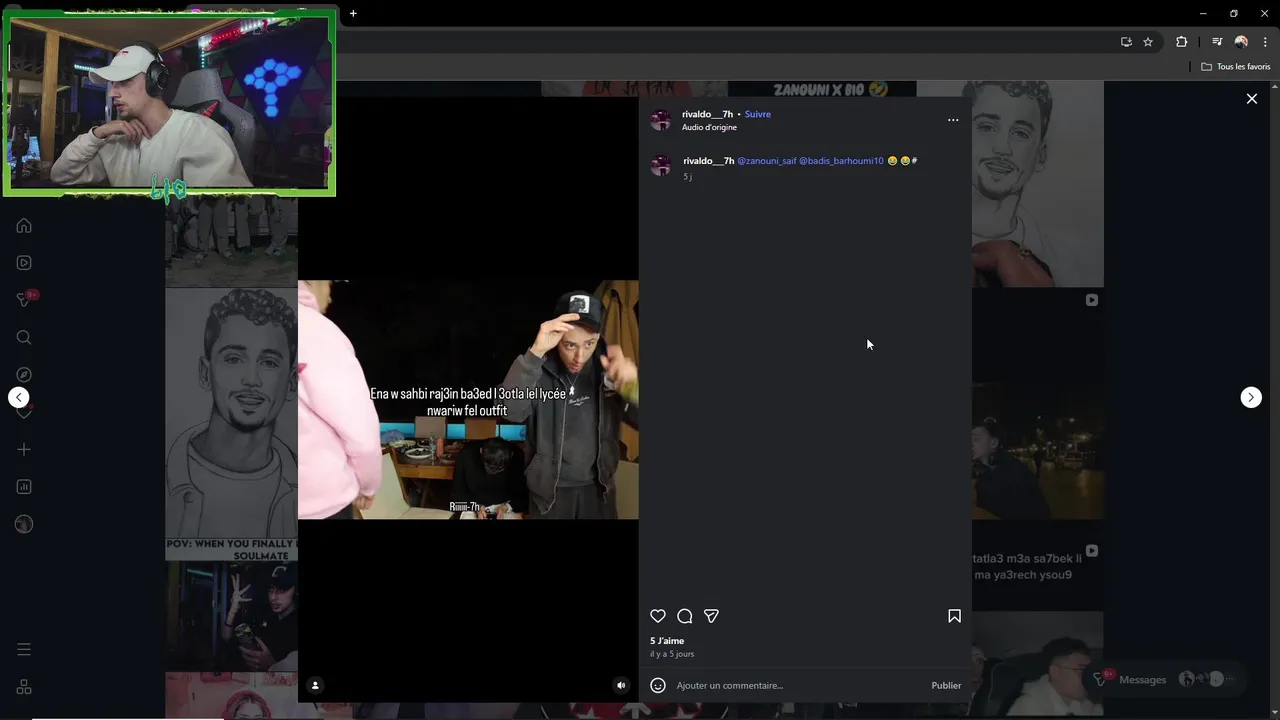Open the Tous les favoris bookmarks folder
The height and width of the screenshot is (720, 1280).
1236,67
